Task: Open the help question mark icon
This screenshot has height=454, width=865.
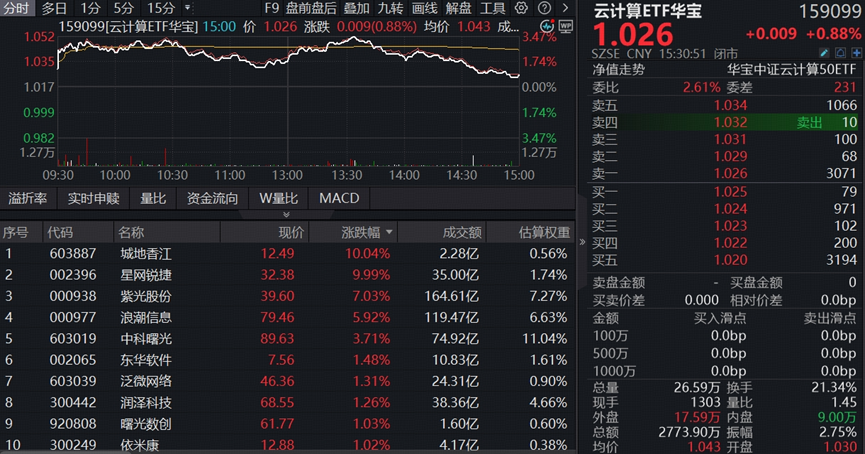Action: point(544,8)
